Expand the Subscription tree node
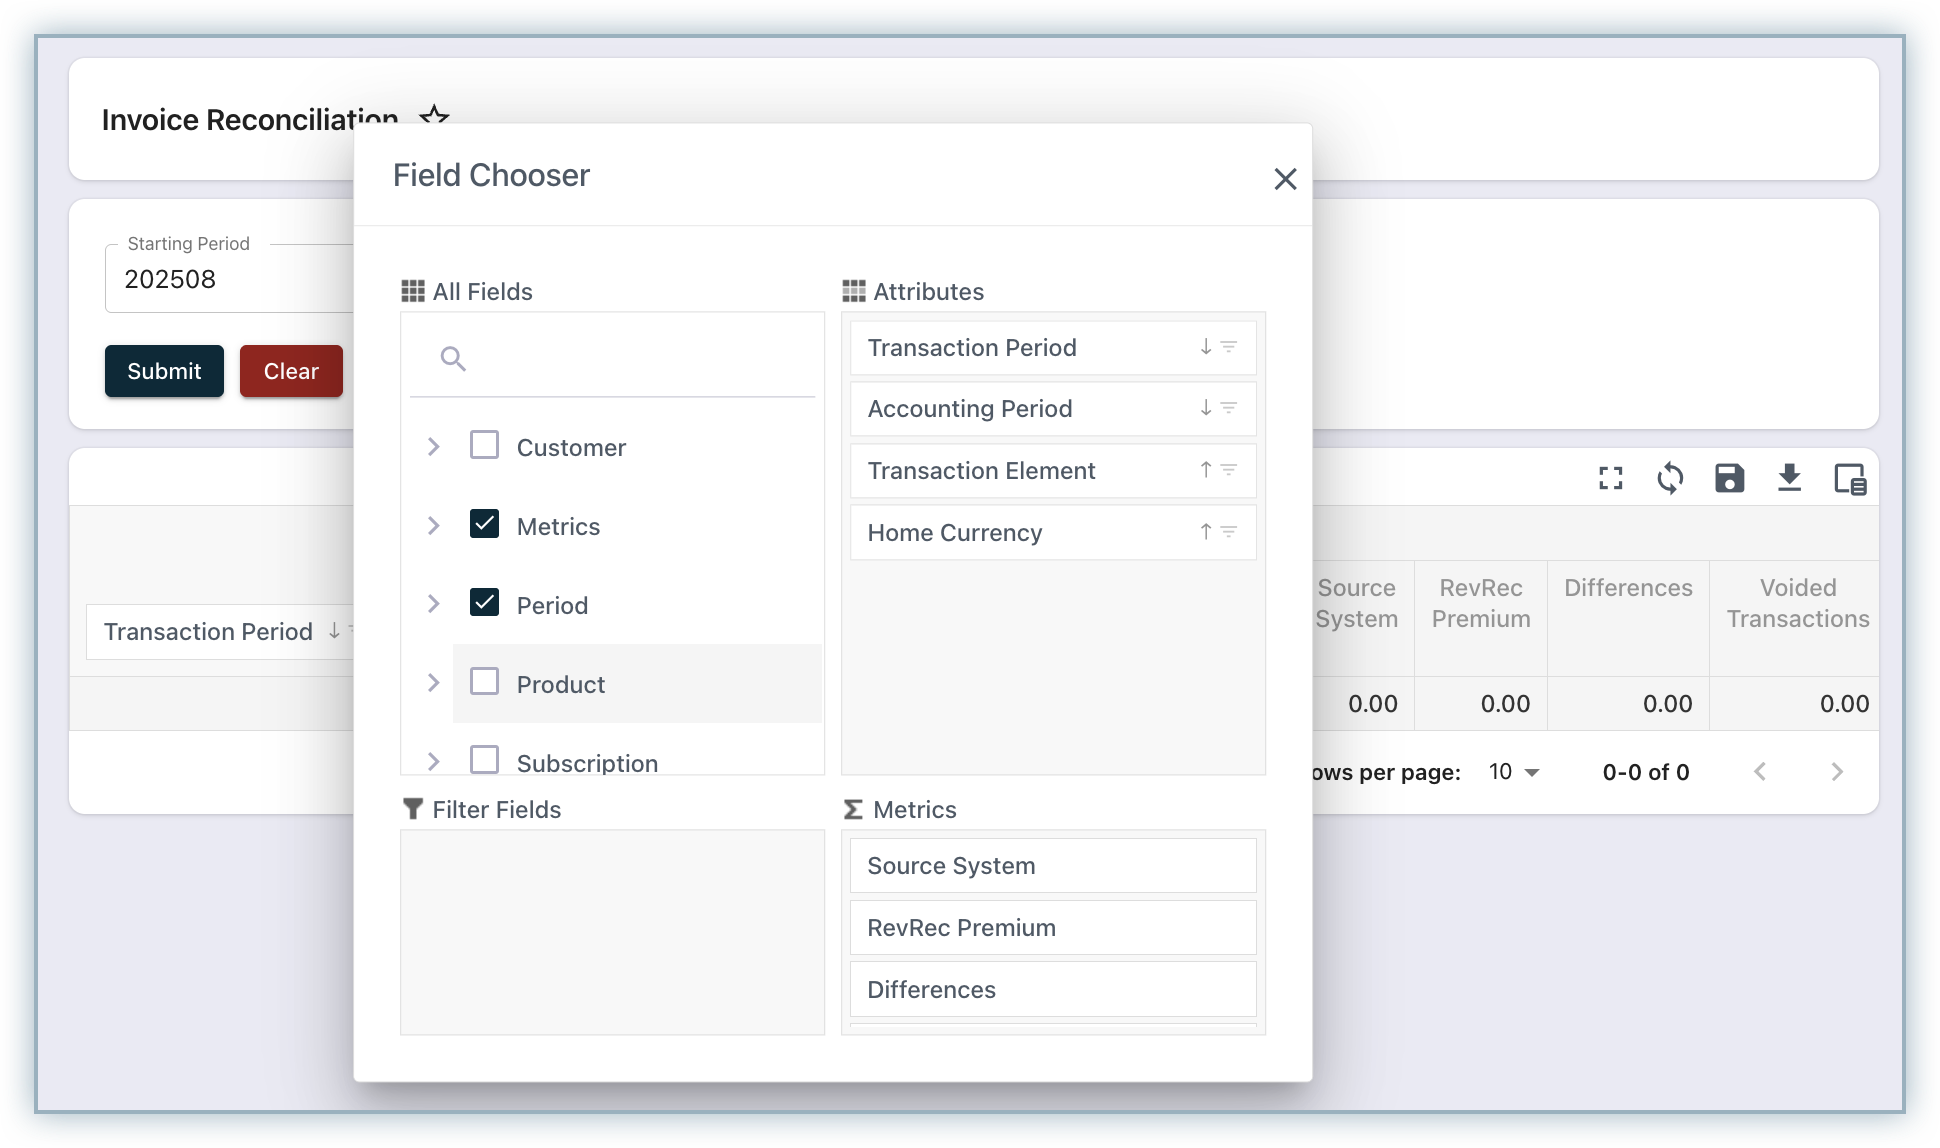This screenshot has width=1940, height=1148. [x=433, y=762]
